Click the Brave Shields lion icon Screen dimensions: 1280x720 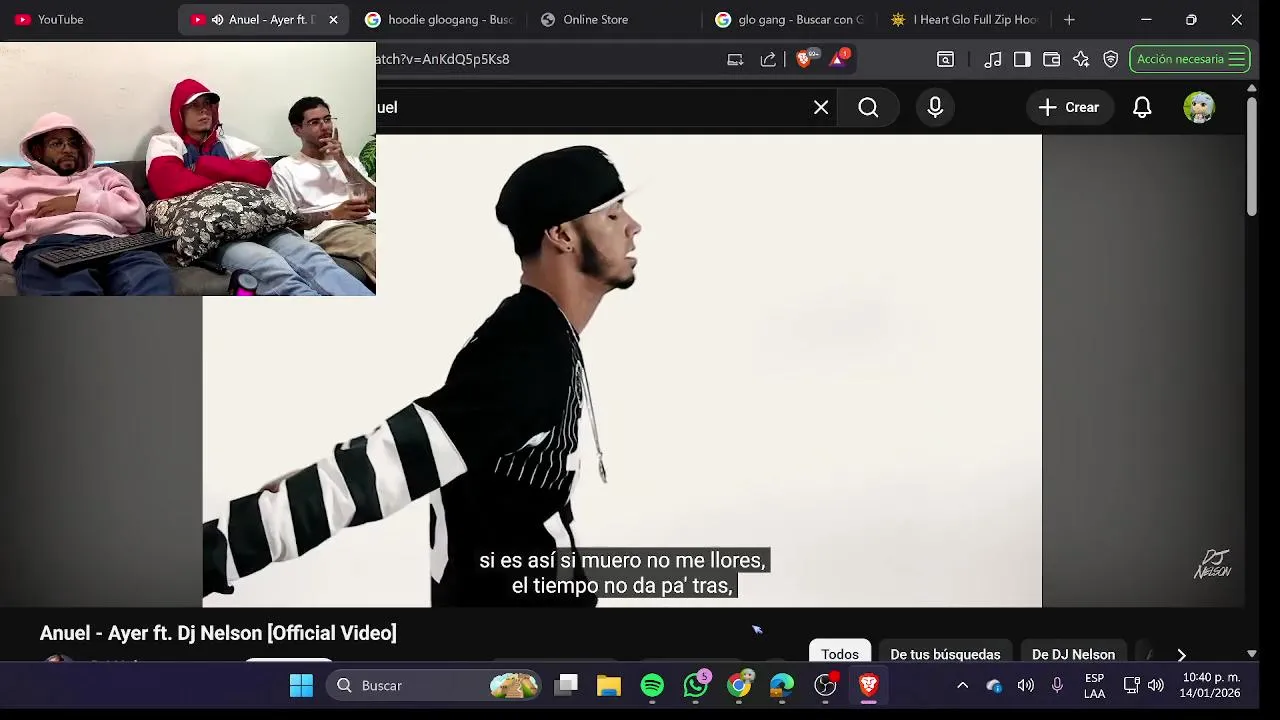803,59
